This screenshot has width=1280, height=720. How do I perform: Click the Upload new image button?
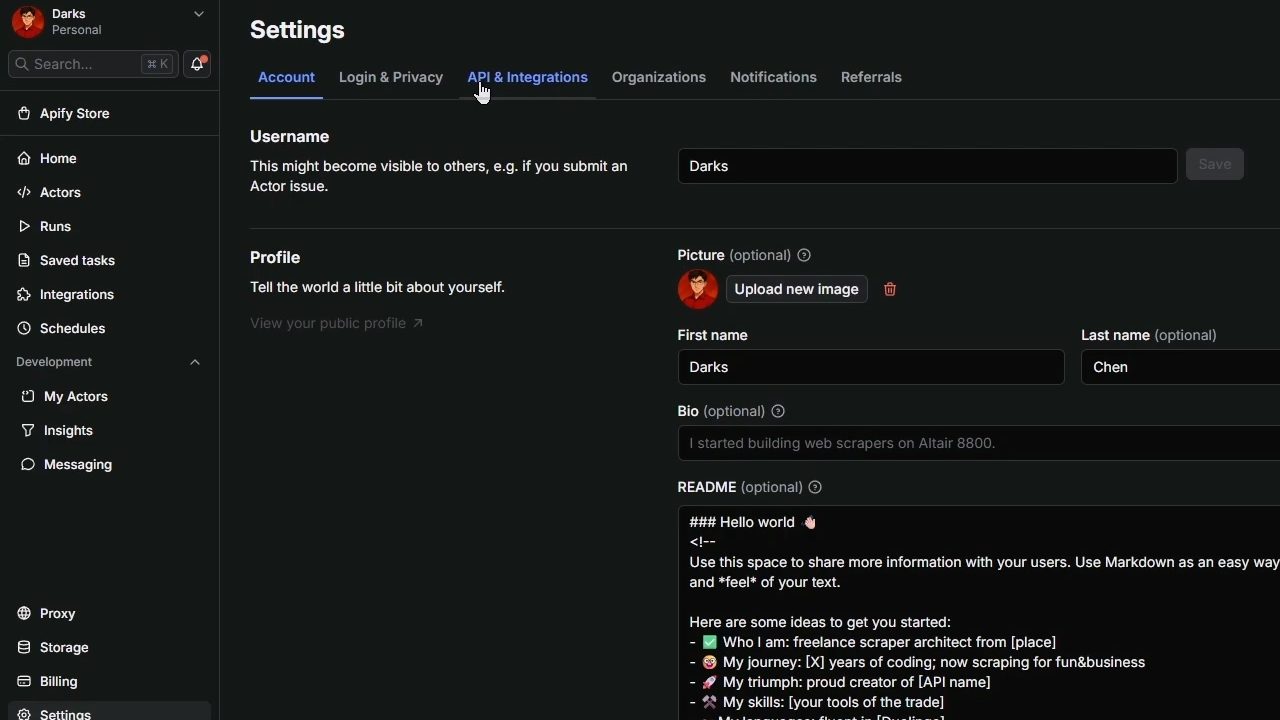point(796,289)
